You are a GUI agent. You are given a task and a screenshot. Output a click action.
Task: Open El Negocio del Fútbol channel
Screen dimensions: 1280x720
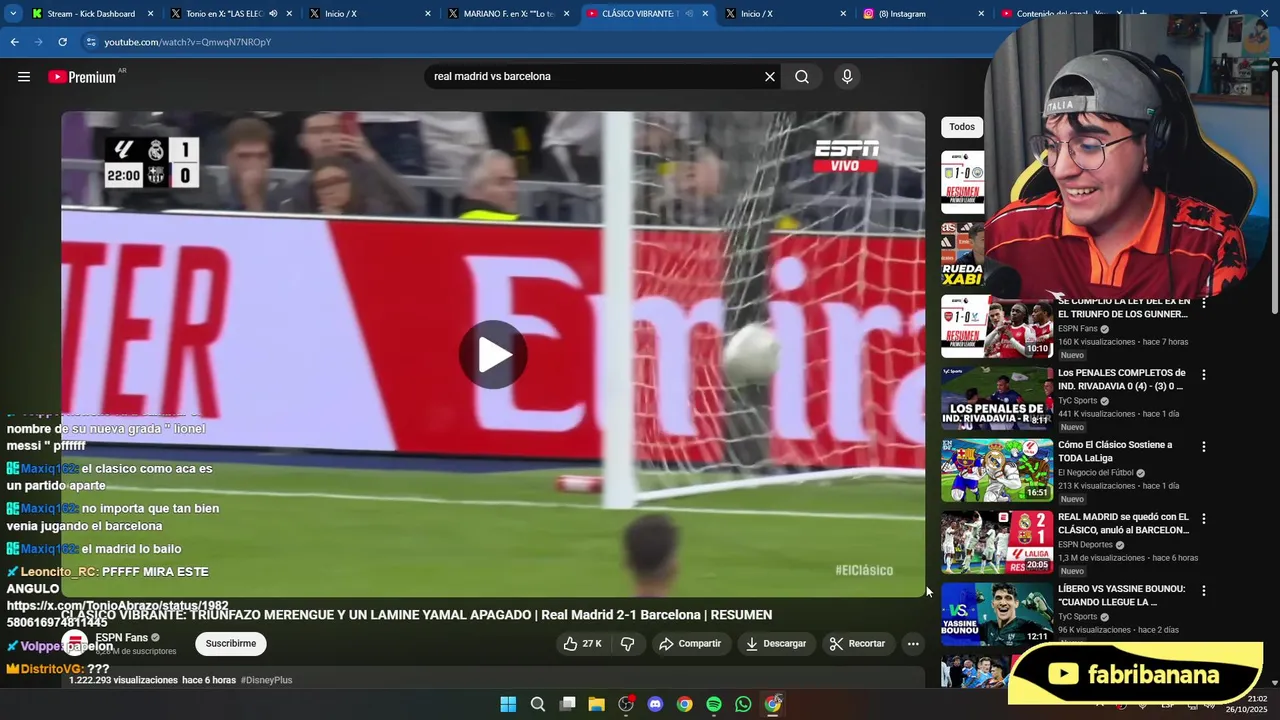pyautogui.click(x=1095, y=473)
